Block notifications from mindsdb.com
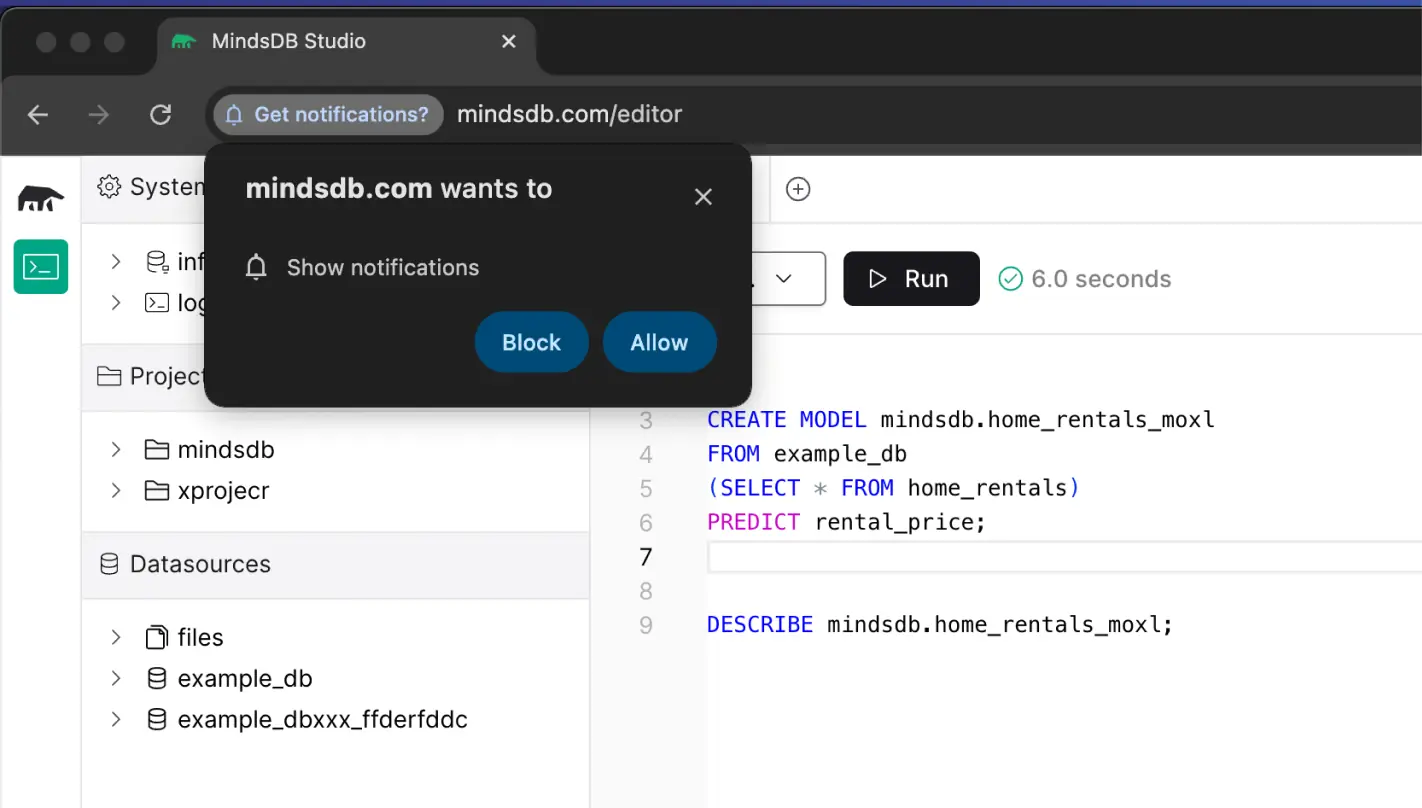Viewport: 1422px width, 808px height. [x=531, y=342]
